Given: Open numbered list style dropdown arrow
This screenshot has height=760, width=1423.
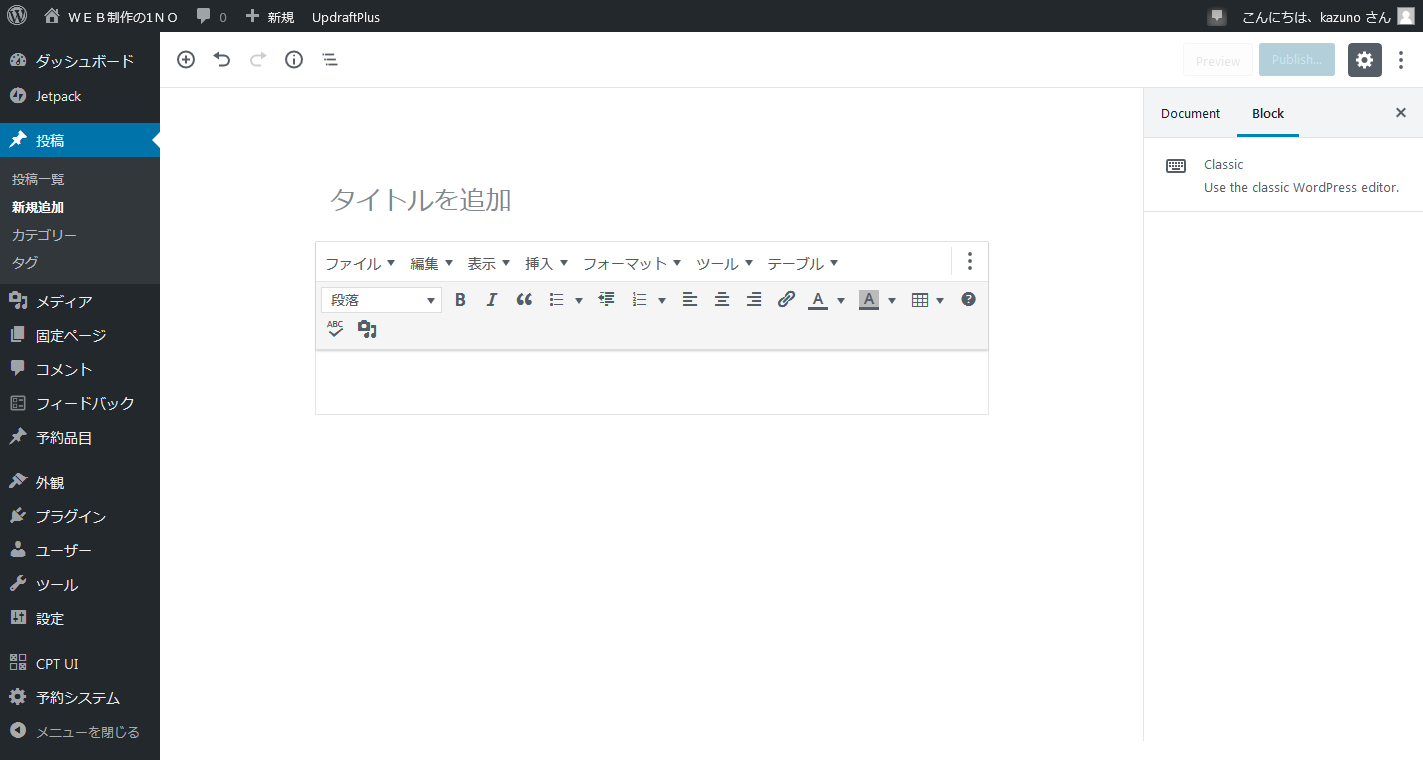Looking at the screenshot, I should click(x=662, y=300).
